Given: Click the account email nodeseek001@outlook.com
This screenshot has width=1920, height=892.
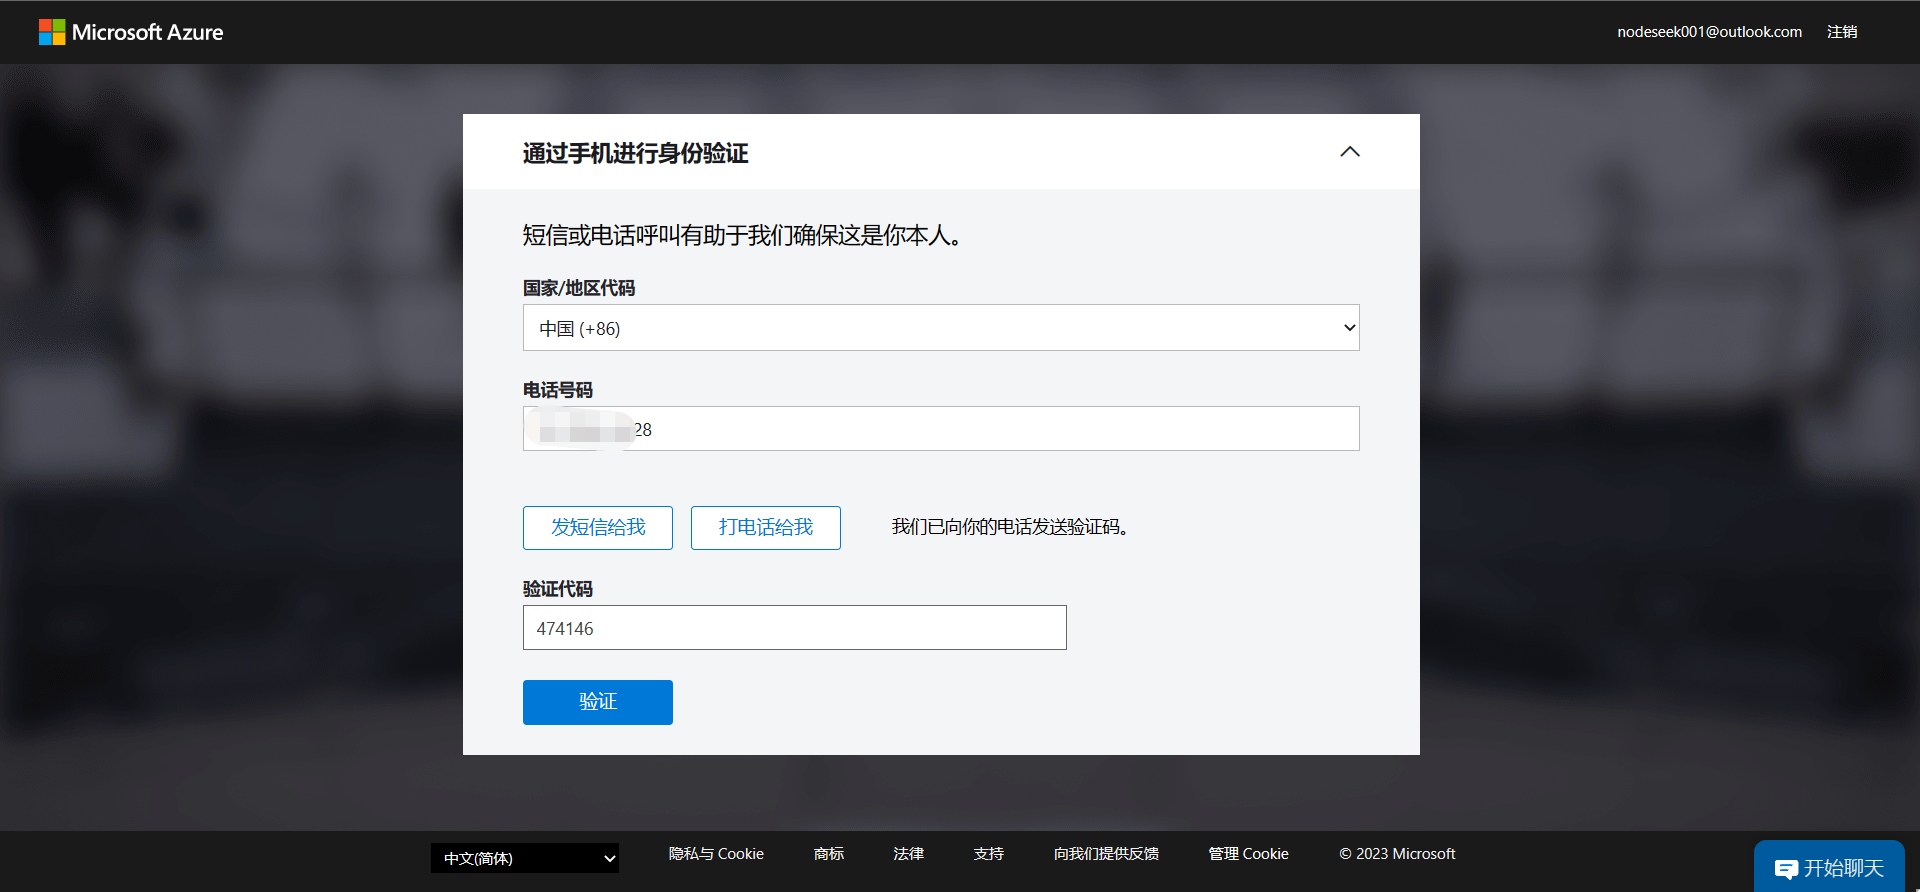Looking at the screenshot, I should pos(1709,32).
